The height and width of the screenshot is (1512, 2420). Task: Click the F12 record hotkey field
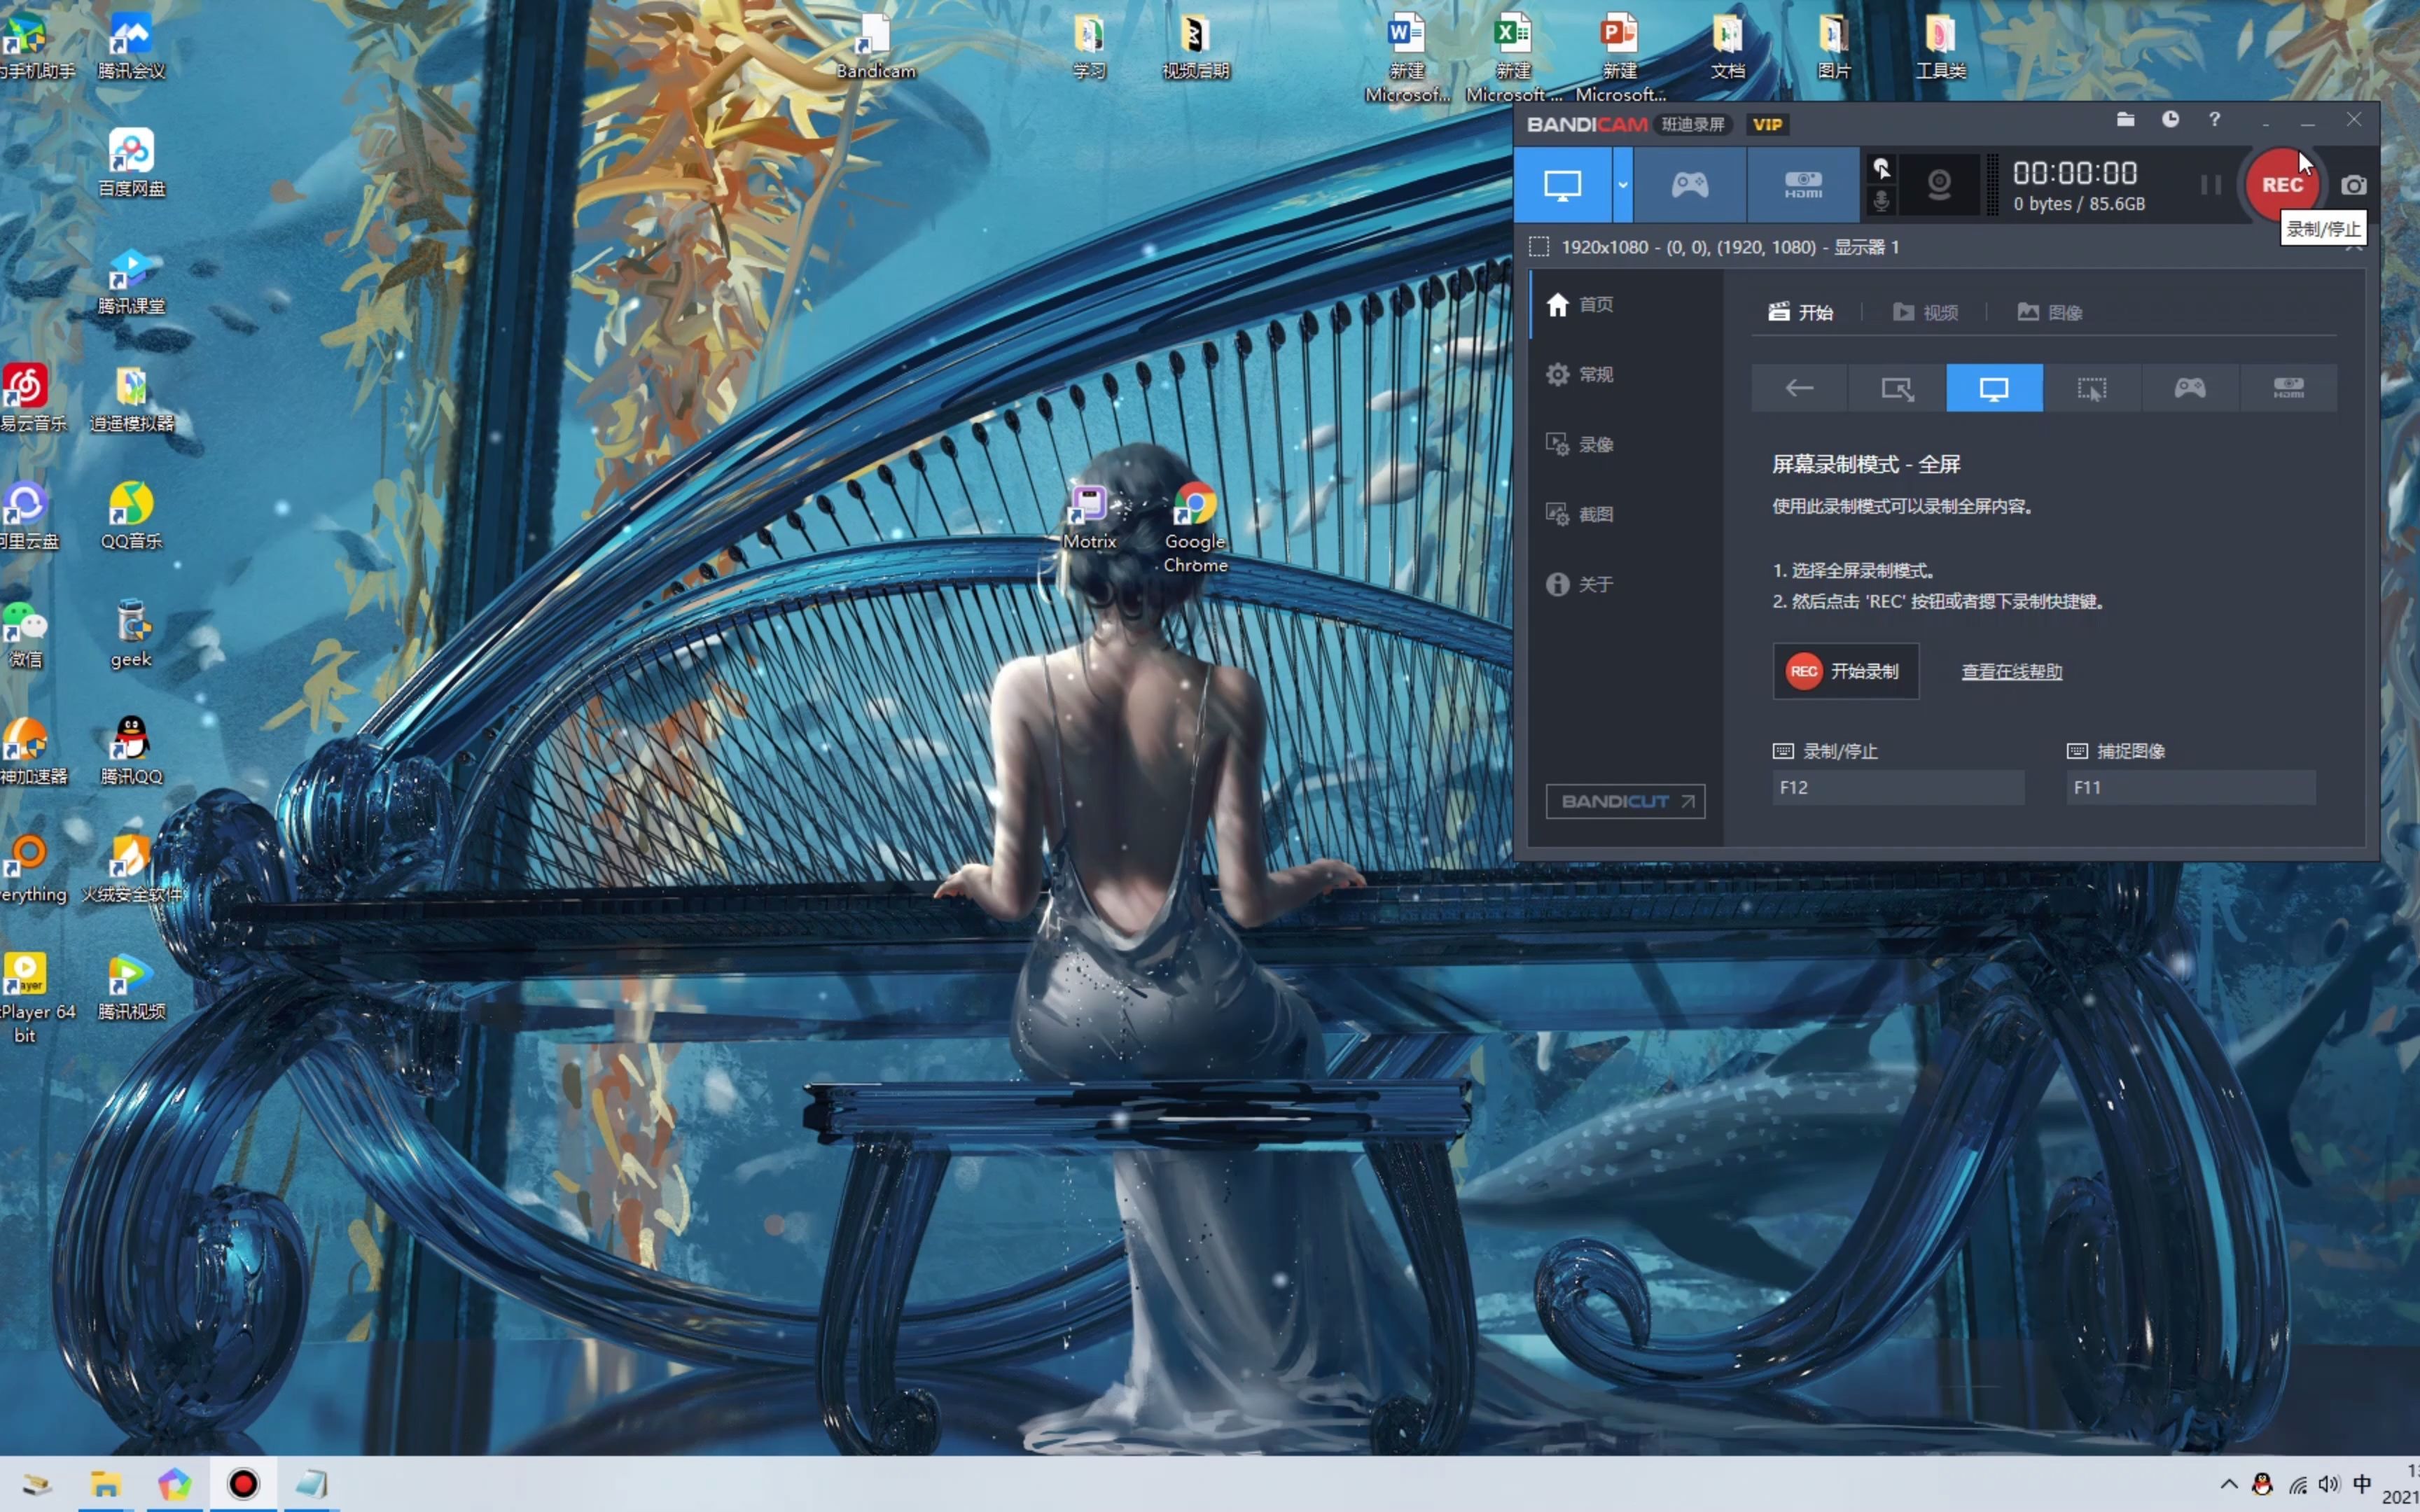pos(1898,787)
